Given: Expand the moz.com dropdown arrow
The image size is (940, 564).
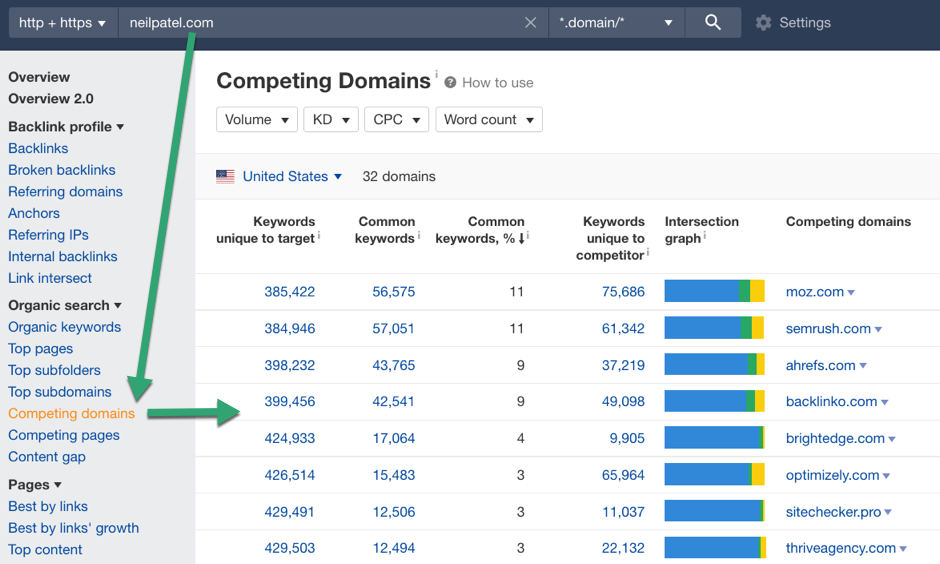Looking at the screenshot, I should 851,292.
